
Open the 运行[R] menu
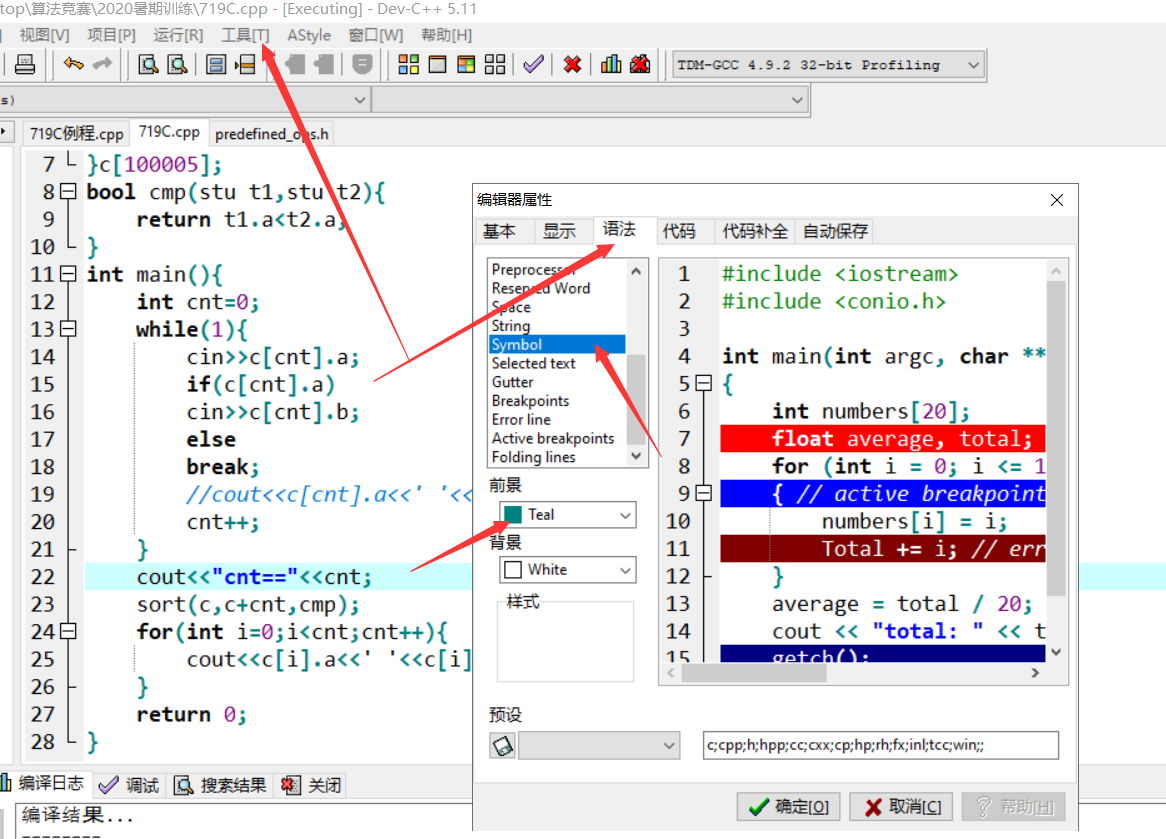178,35
